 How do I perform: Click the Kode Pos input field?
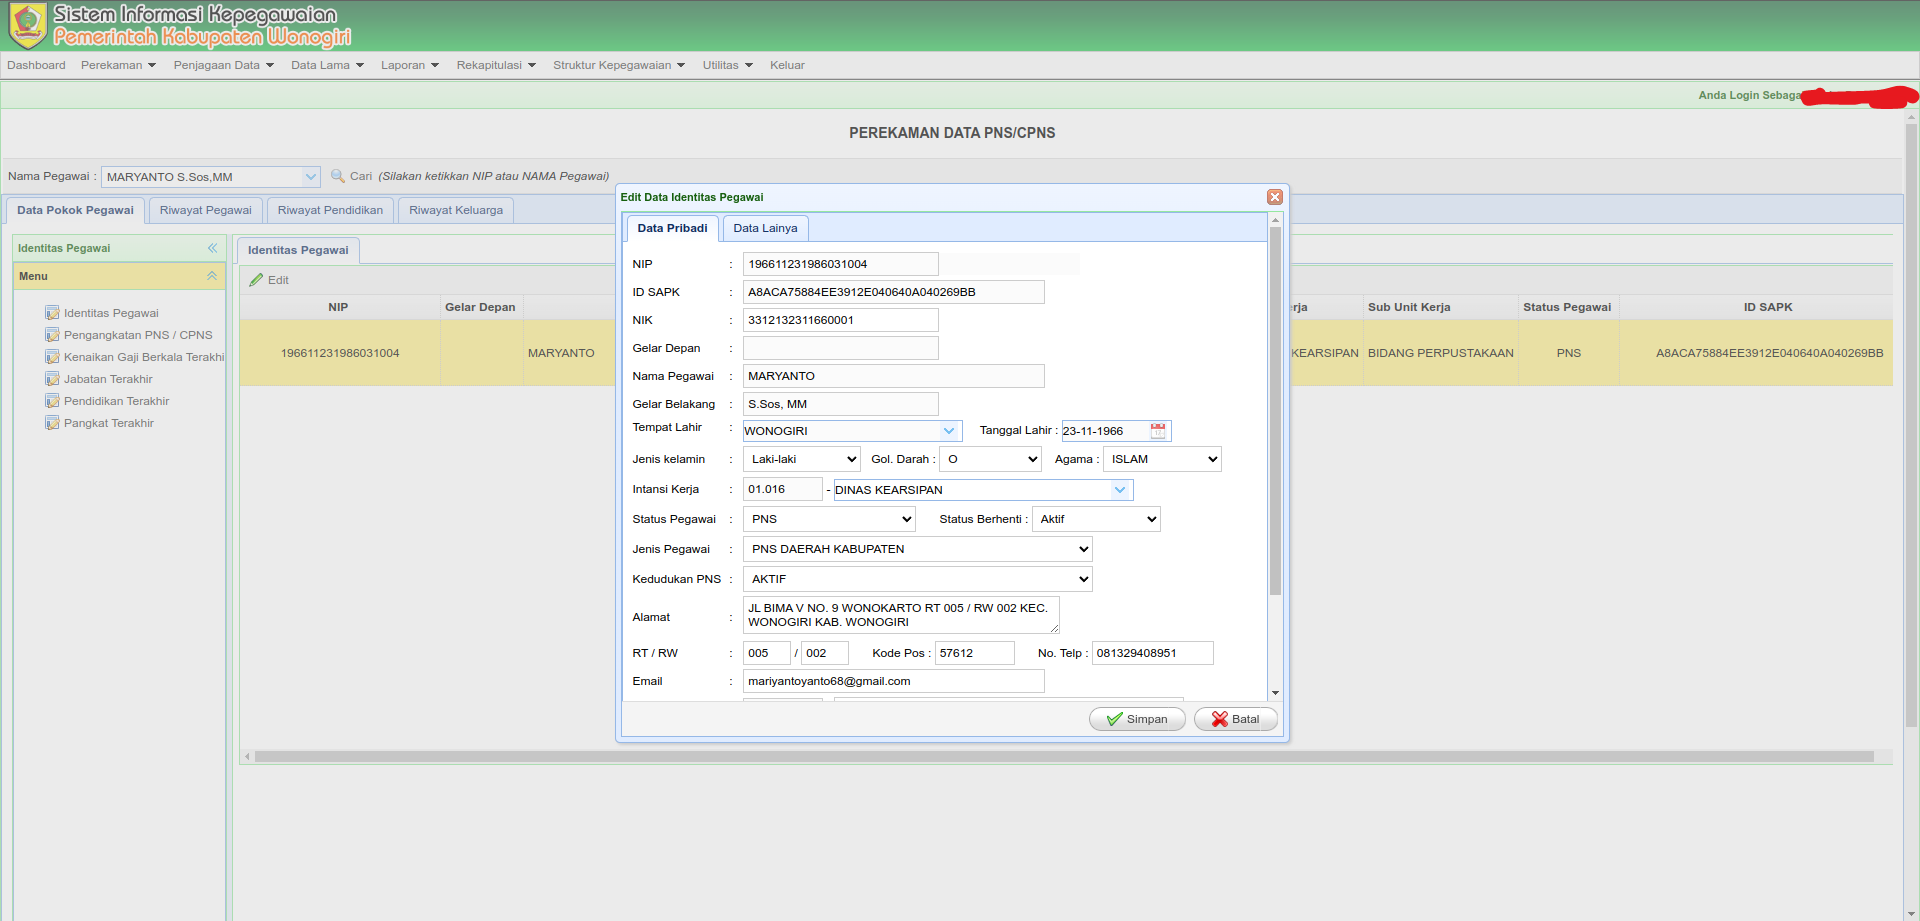(x=974, y=653)
